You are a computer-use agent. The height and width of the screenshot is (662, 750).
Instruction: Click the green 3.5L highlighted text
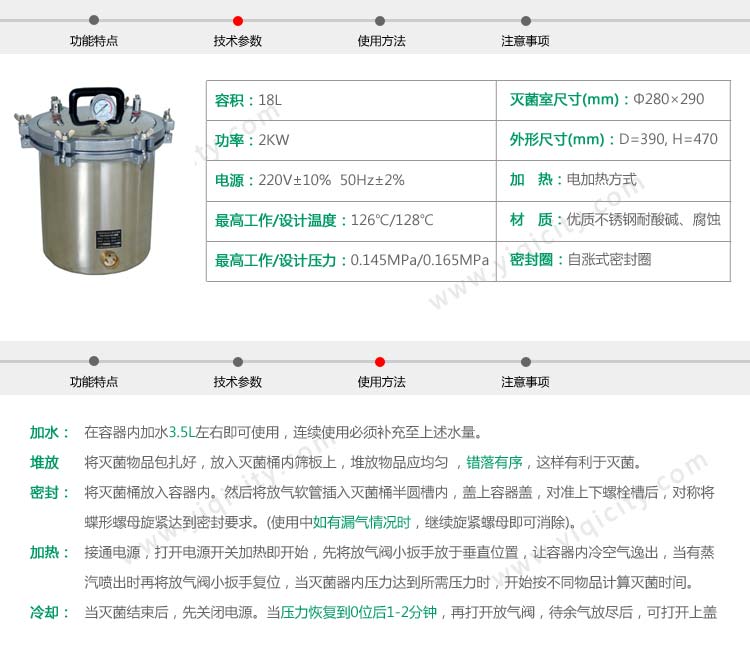click(x=180, y=433)
